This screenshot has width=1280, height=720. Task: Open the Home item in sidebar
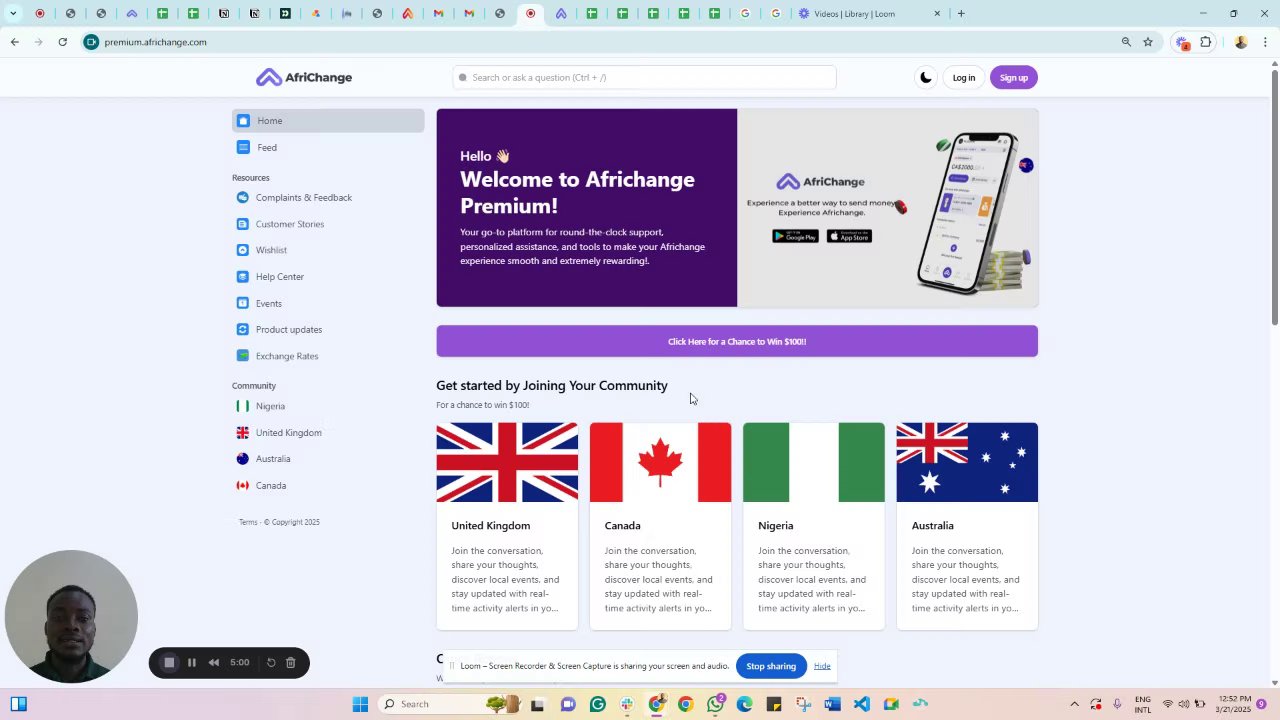coord(328,121)
